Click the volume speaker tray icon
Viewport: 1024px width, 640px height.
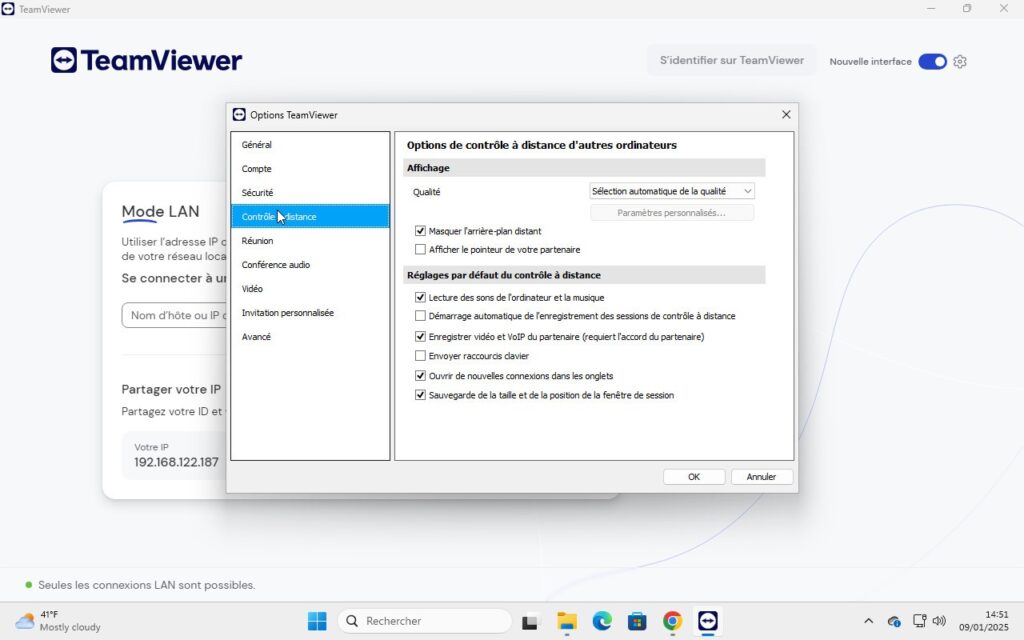[939, 621]
